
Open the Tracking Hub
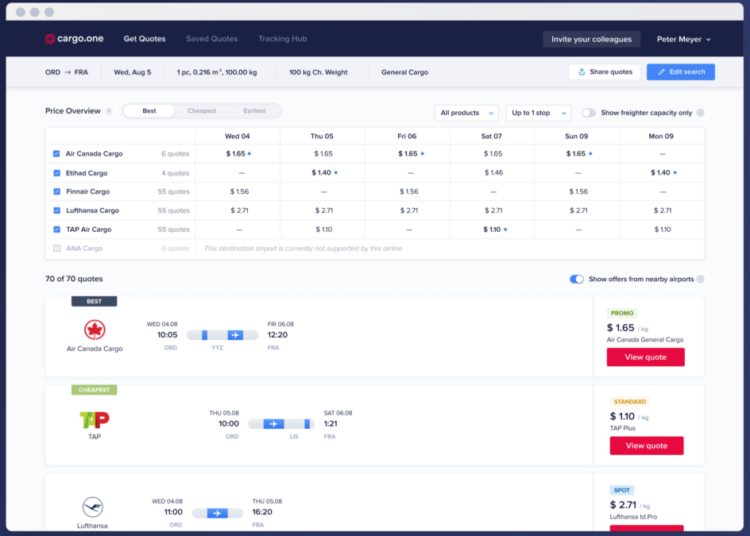[x=282, y=39]
